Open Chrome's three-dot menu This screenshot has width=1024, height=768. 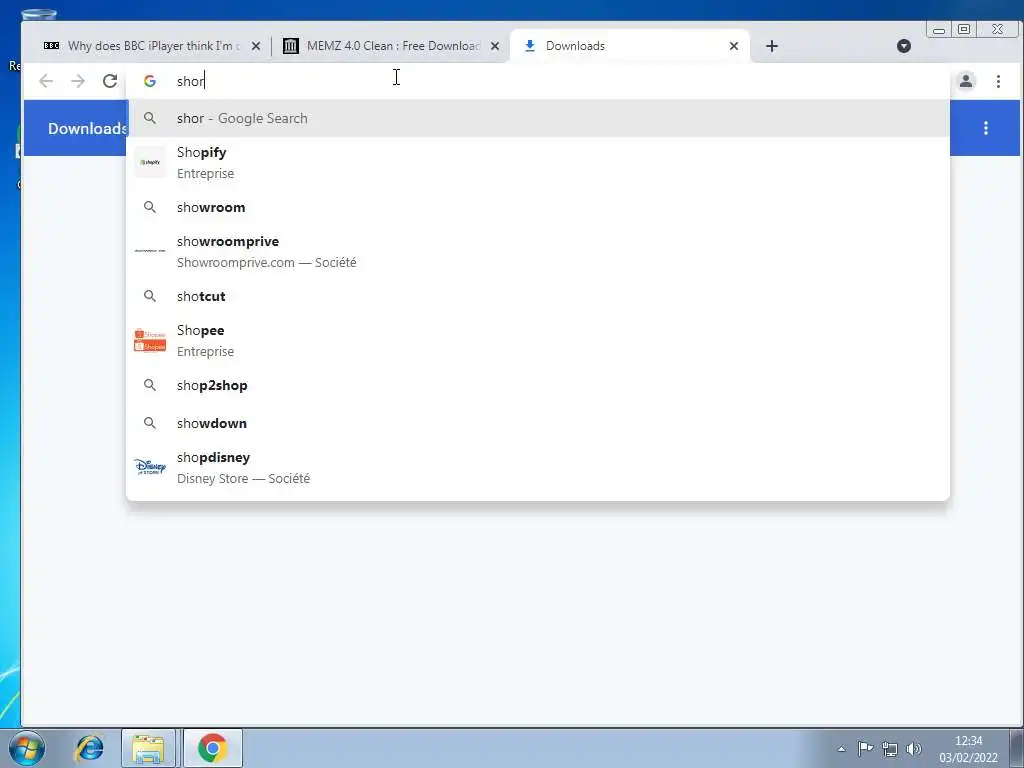(998, 81)
